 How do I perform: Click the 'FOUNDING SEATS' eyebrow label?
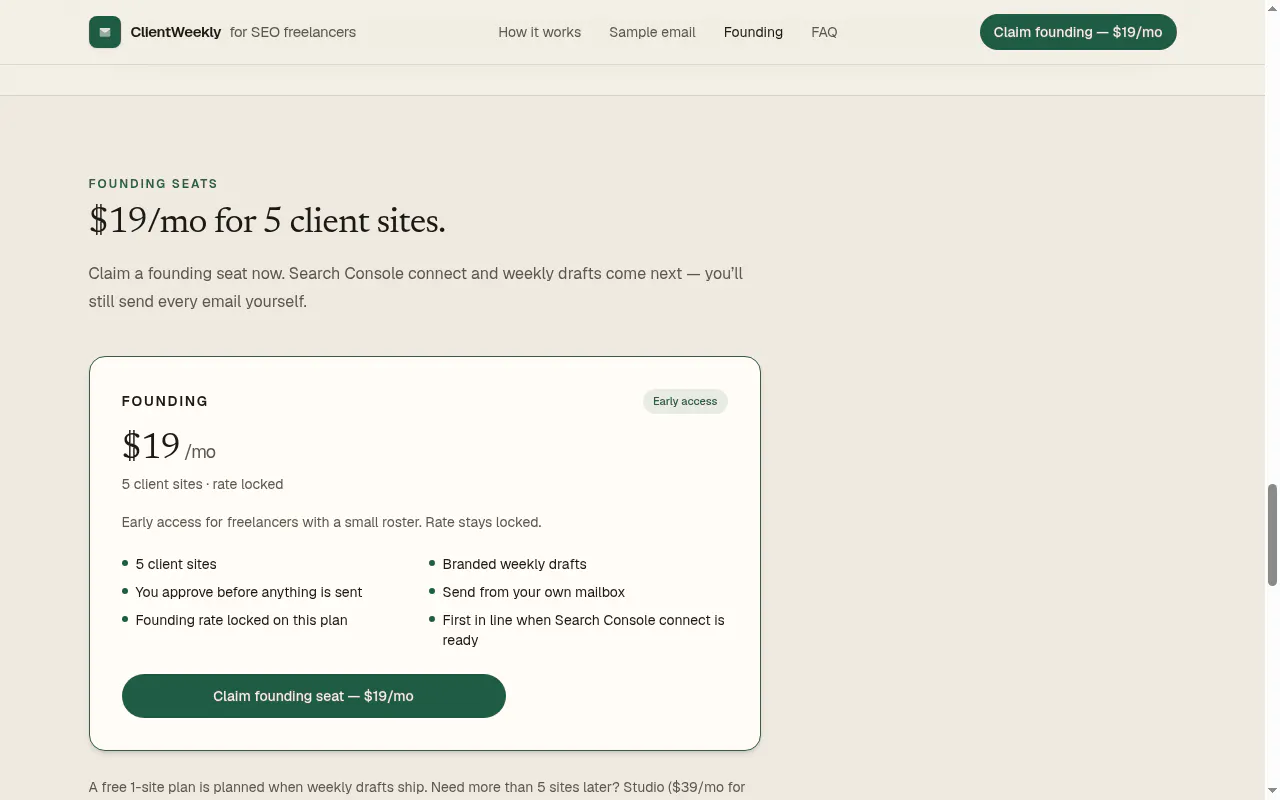(x=153, y=184)
